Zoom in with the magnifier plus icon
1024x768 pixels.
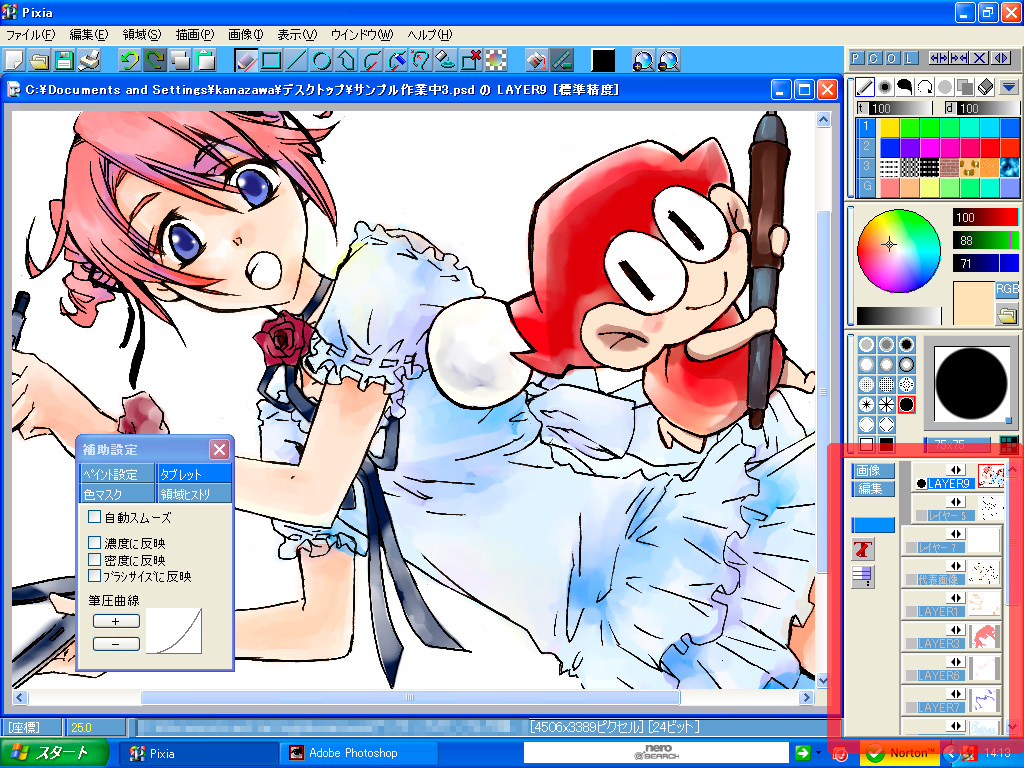643,61
